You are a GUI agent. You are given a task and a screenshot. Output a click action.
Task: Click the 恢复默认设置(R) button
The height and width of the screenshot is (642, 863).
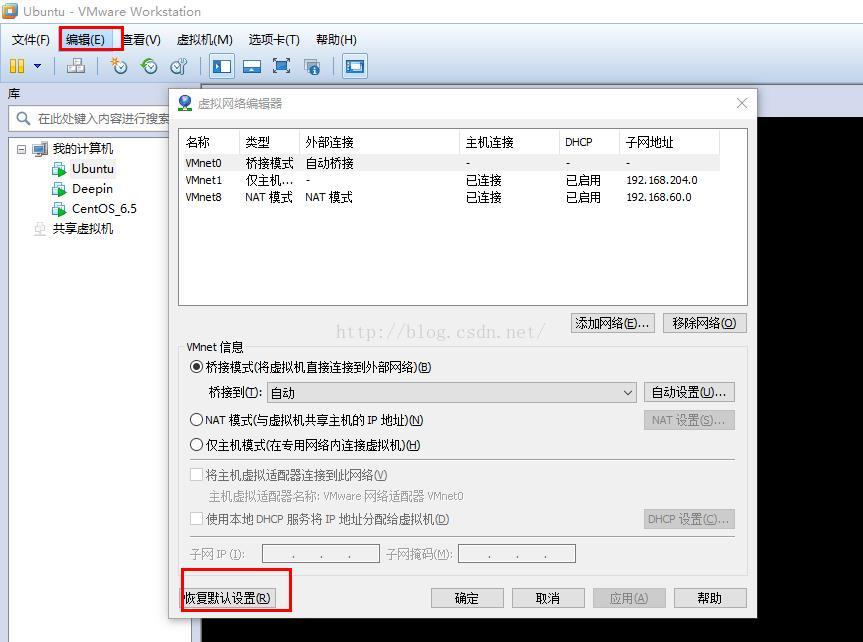click(x=227, y=598)
